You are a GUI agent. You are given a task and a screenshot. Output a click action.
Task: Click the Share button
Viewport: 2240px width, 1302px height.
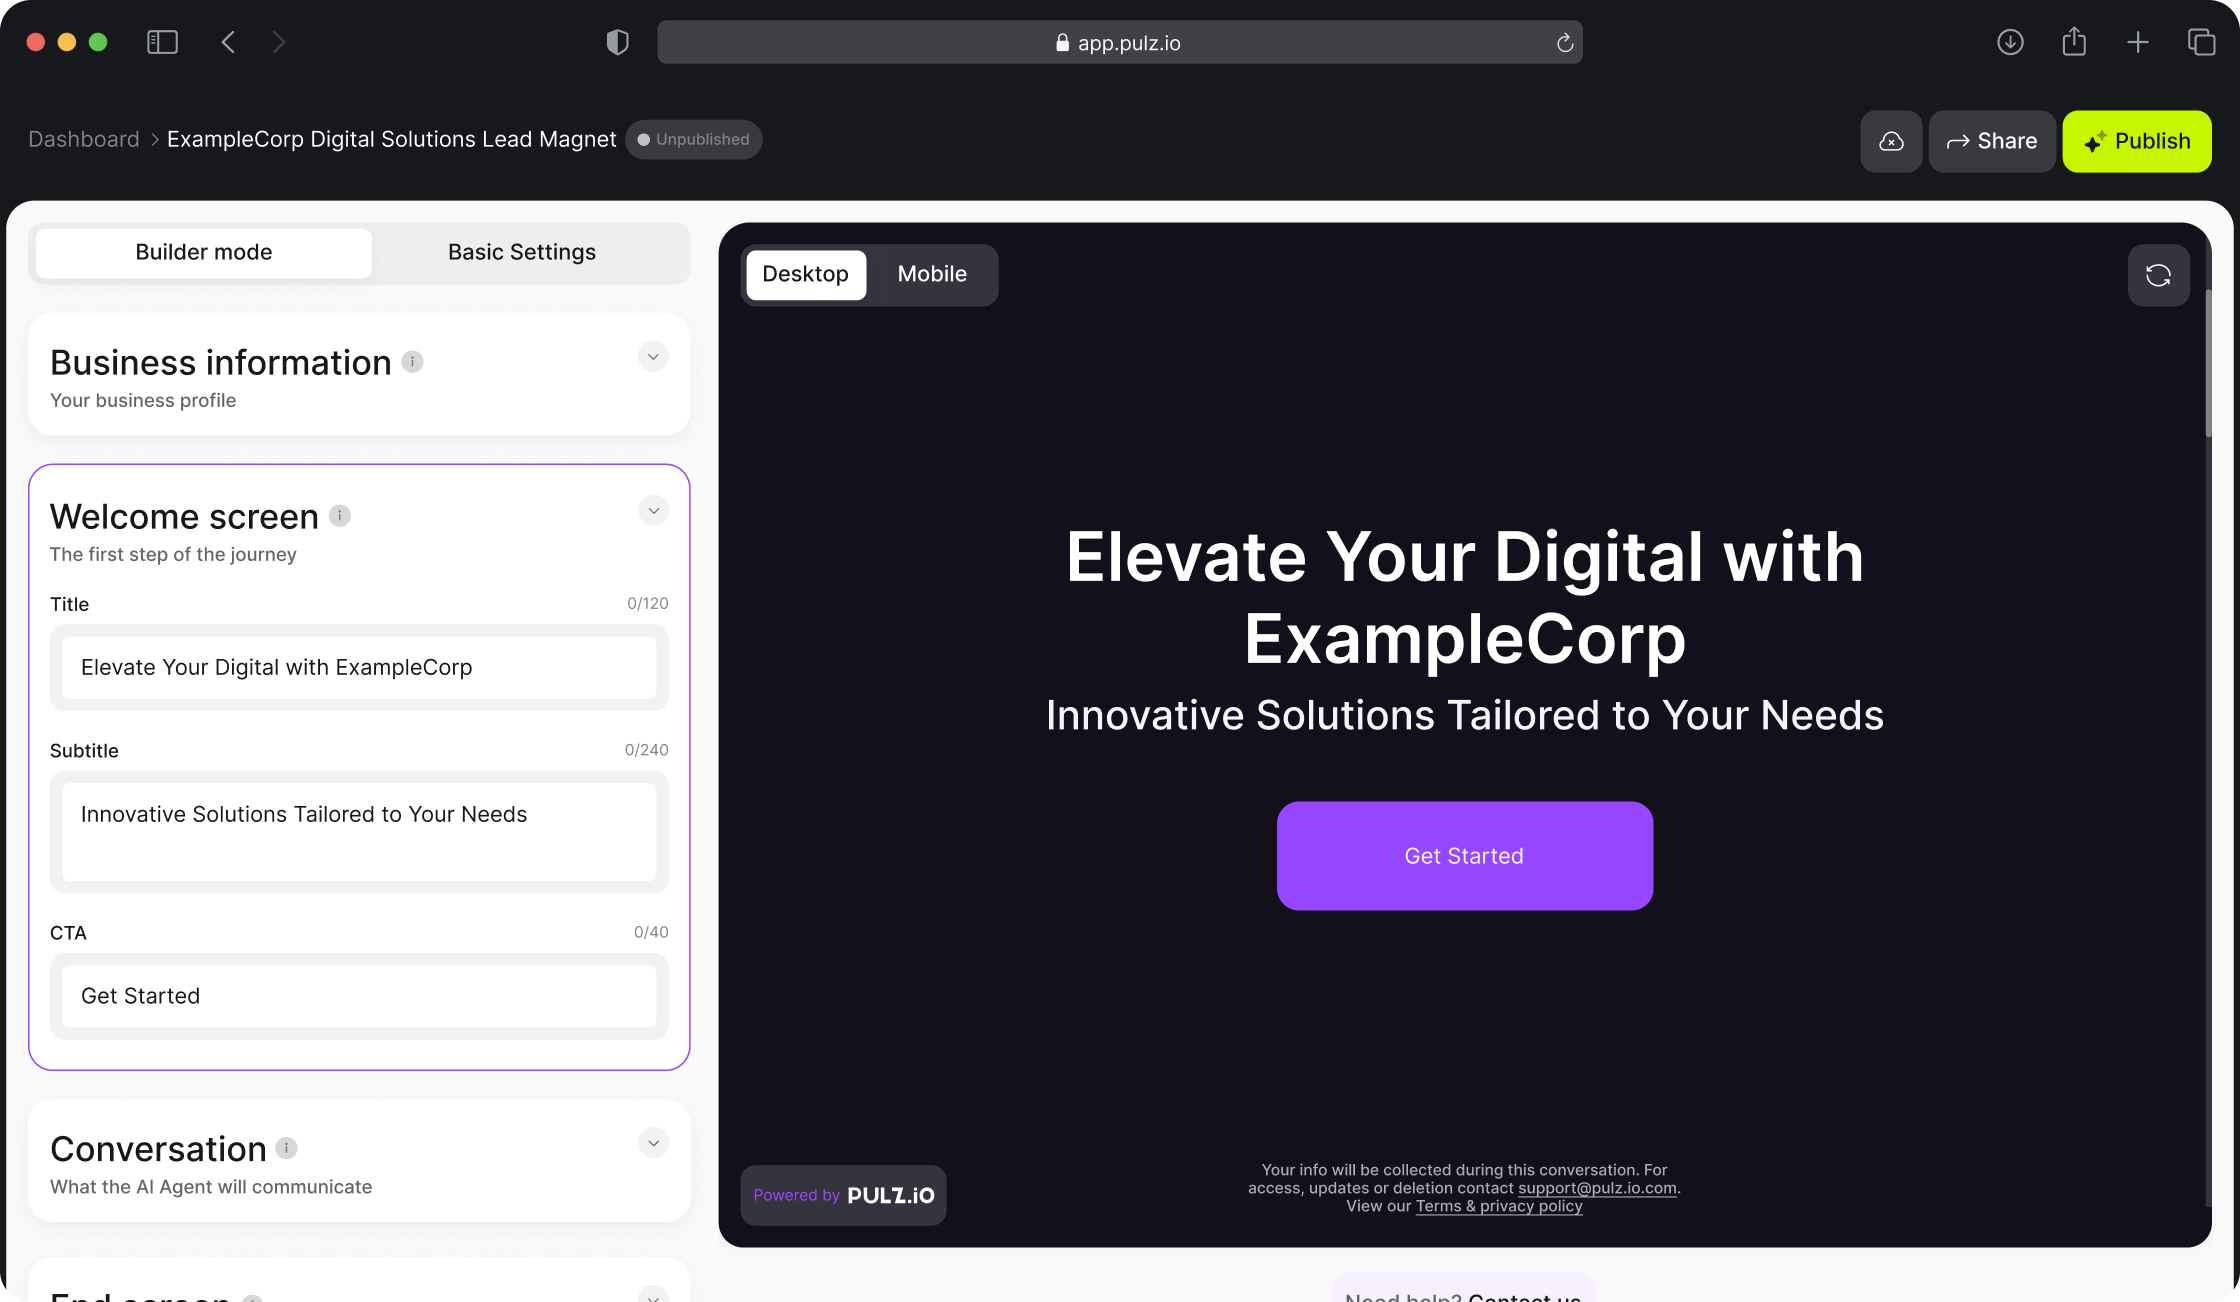pos(1991,140)
